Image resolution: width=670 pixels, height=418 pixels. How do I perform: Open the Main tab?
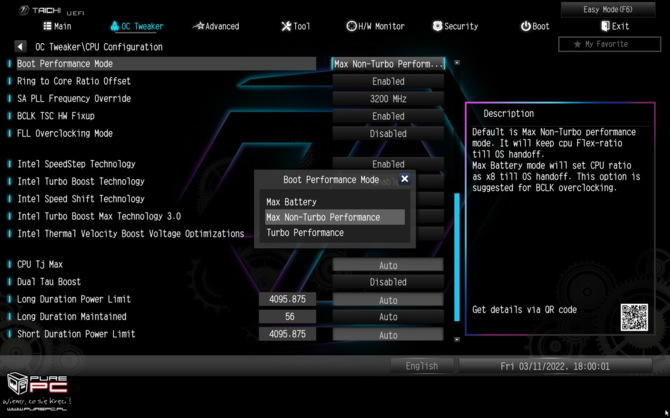click(x=57, y=26)
